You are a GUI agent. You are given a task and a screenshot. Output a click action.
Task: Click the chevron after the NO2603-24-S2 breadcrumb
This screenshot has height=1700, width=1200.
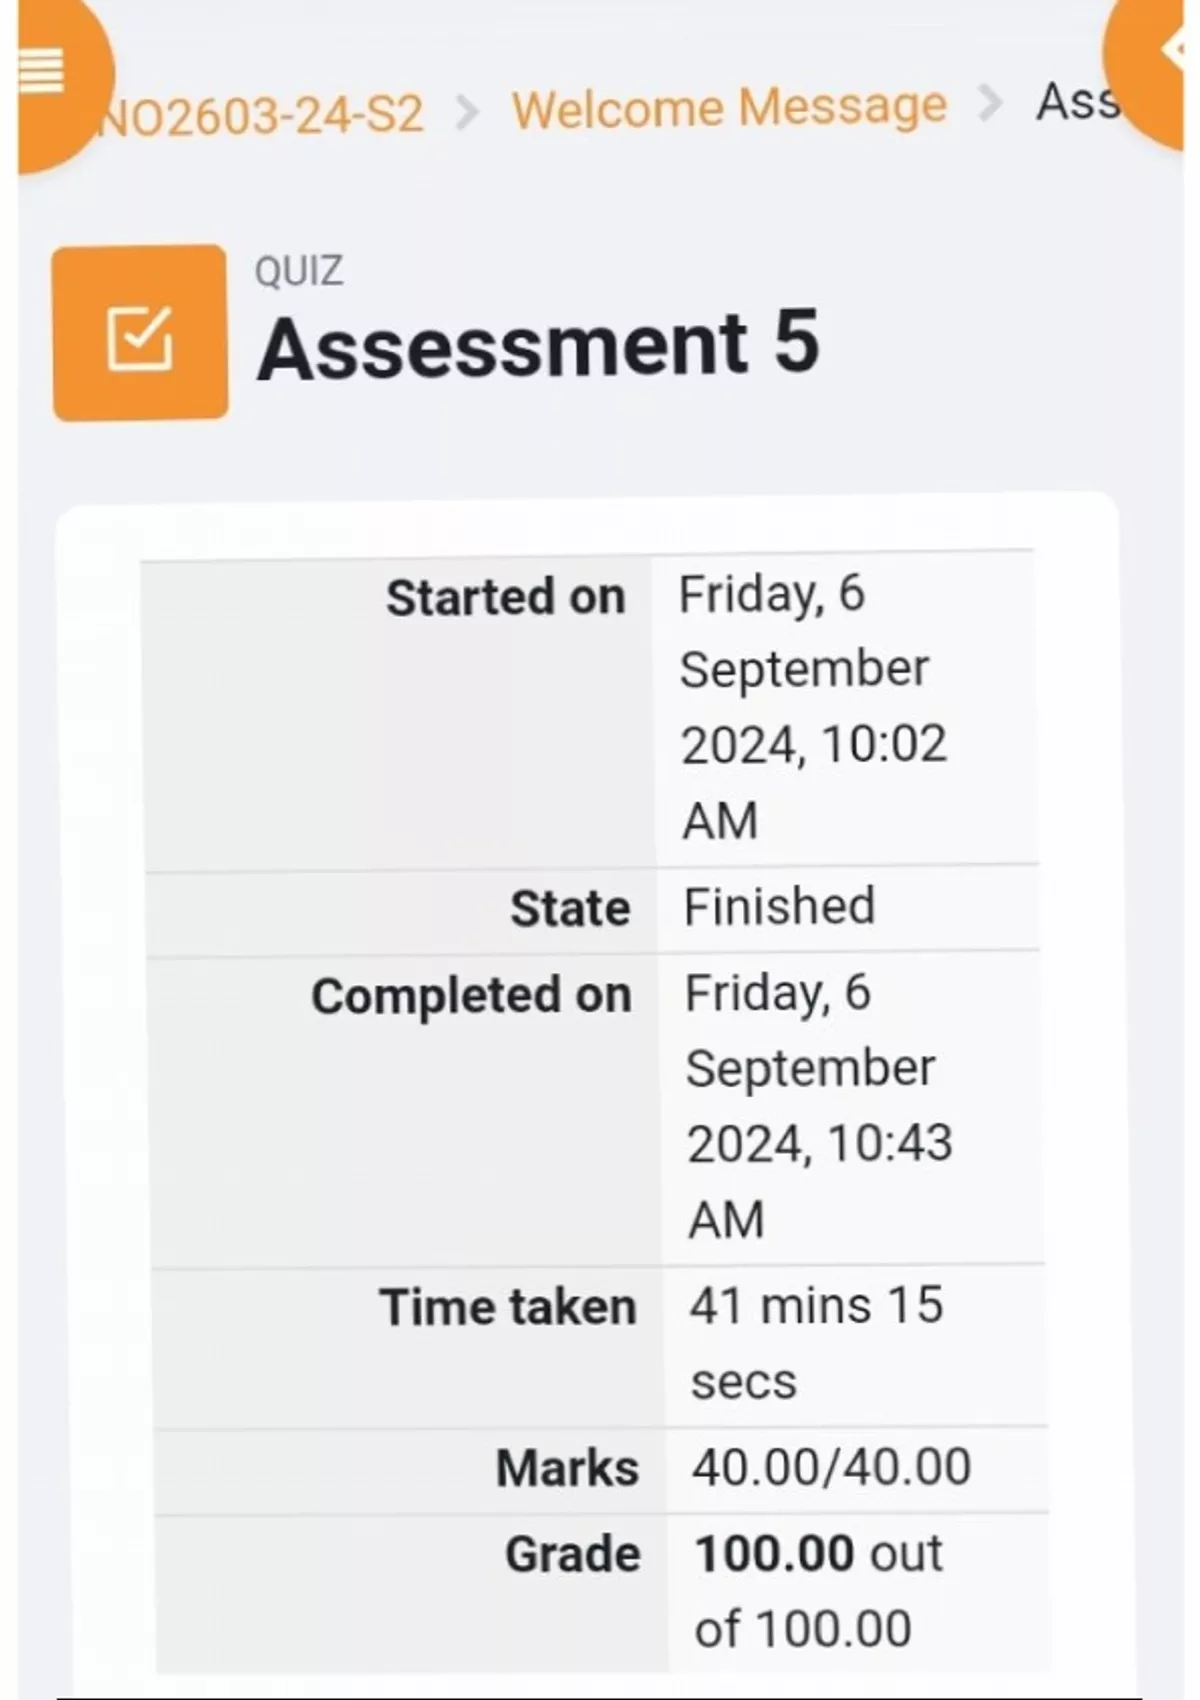tap(466, 112)
